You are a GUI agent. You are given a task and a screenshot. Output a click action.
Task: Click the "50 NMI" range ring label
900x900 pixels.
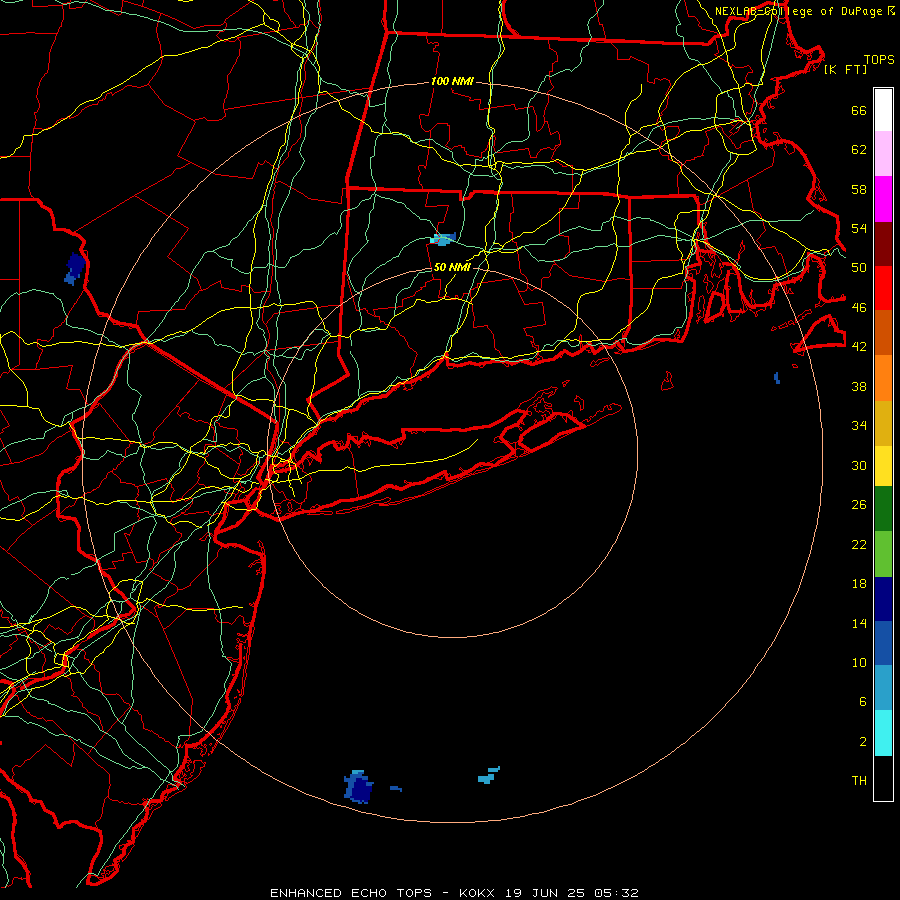pos(452,267)
